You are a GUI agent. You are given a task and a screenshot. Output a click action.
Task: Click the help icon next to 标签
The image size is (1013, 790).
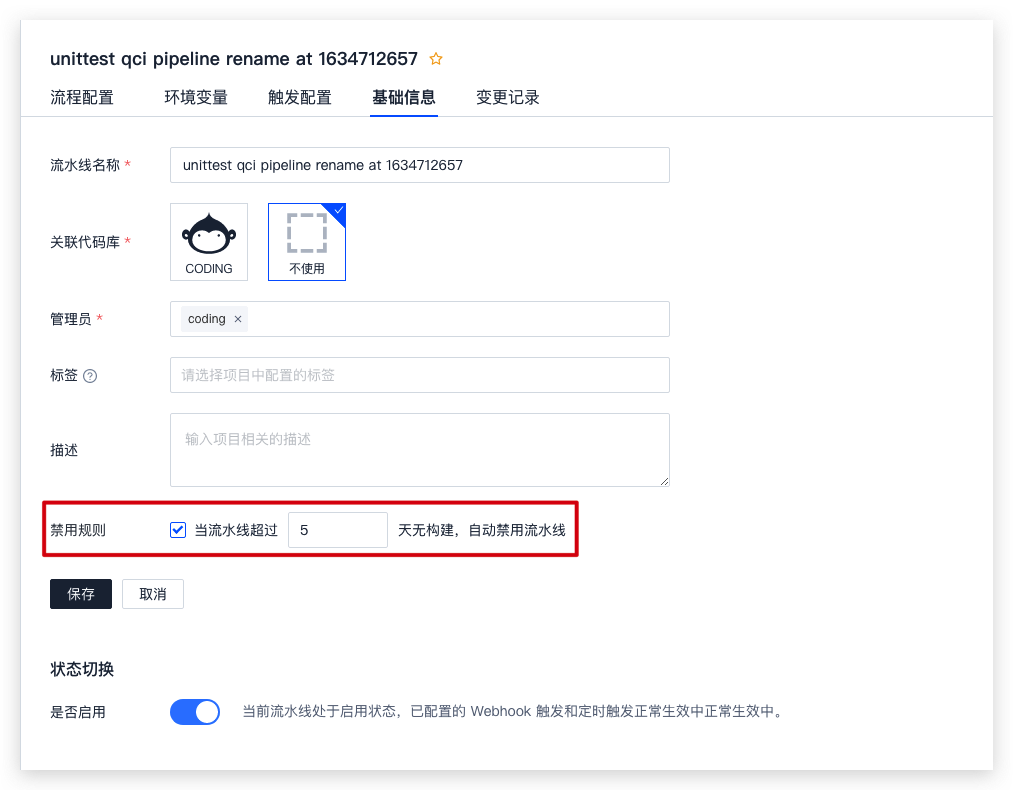(90, 376)
